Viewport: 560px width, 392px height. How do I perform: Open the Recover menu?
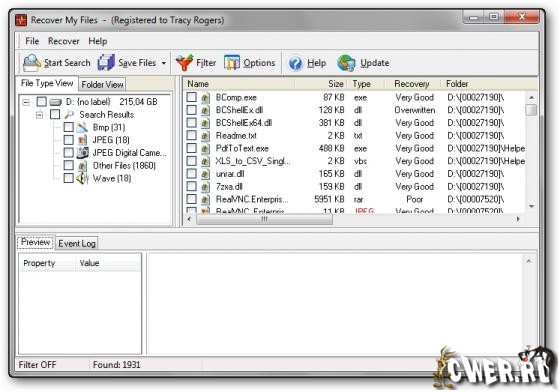point(64,41)
